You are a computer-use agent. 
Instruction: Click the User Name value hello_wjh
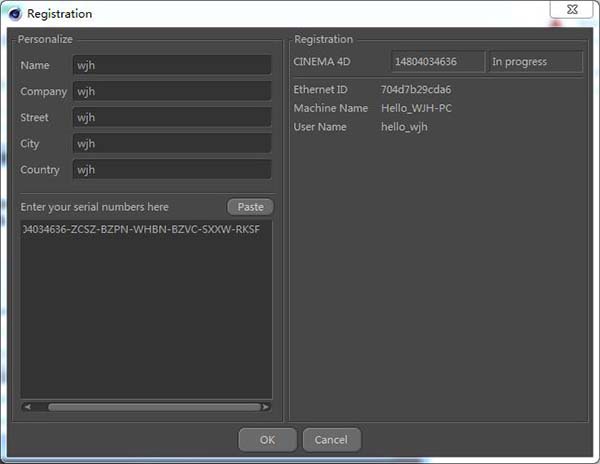click(404, 127)
